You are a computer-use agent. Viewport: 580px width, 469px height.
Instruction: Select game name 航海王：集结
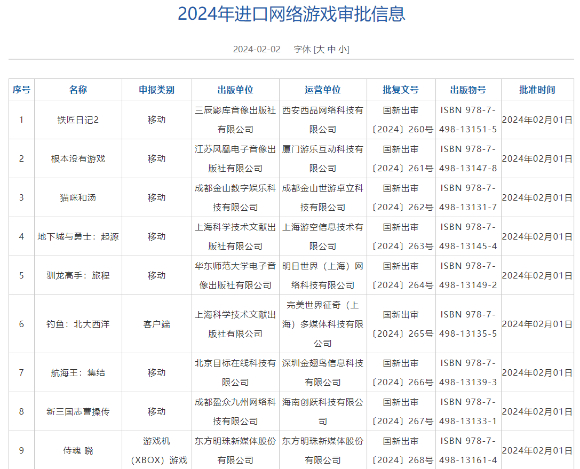(78, 372)
